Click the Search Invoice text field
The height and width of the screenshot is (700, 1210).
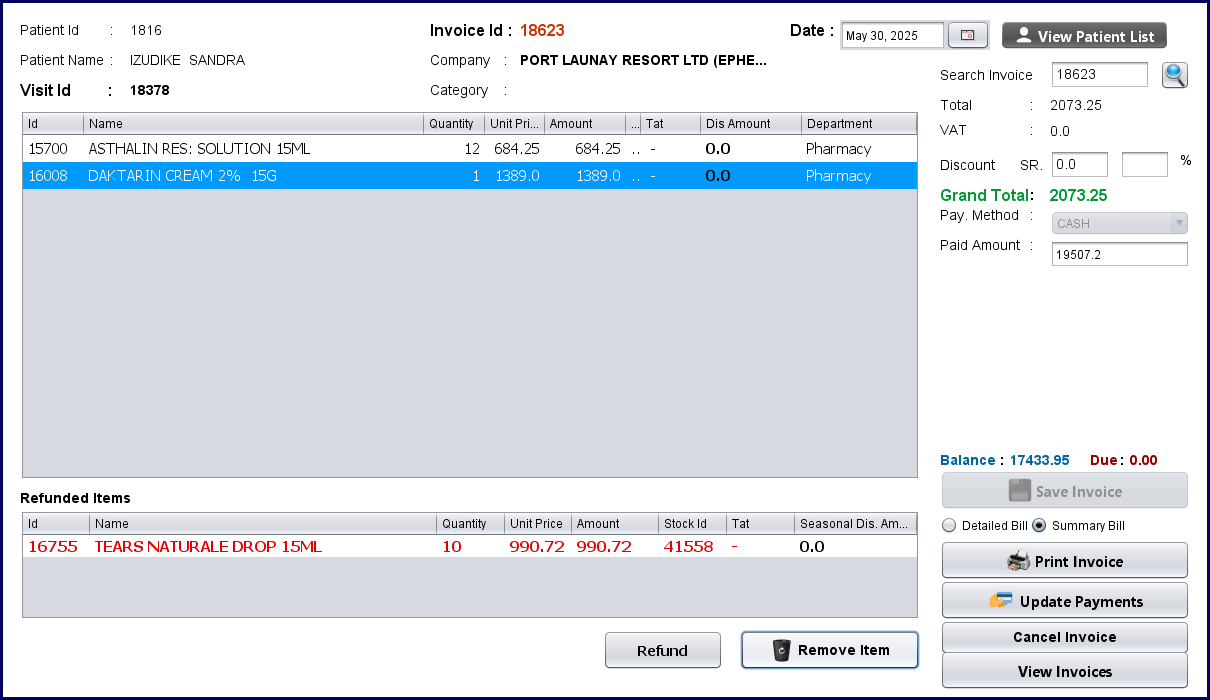[1099, 75]
